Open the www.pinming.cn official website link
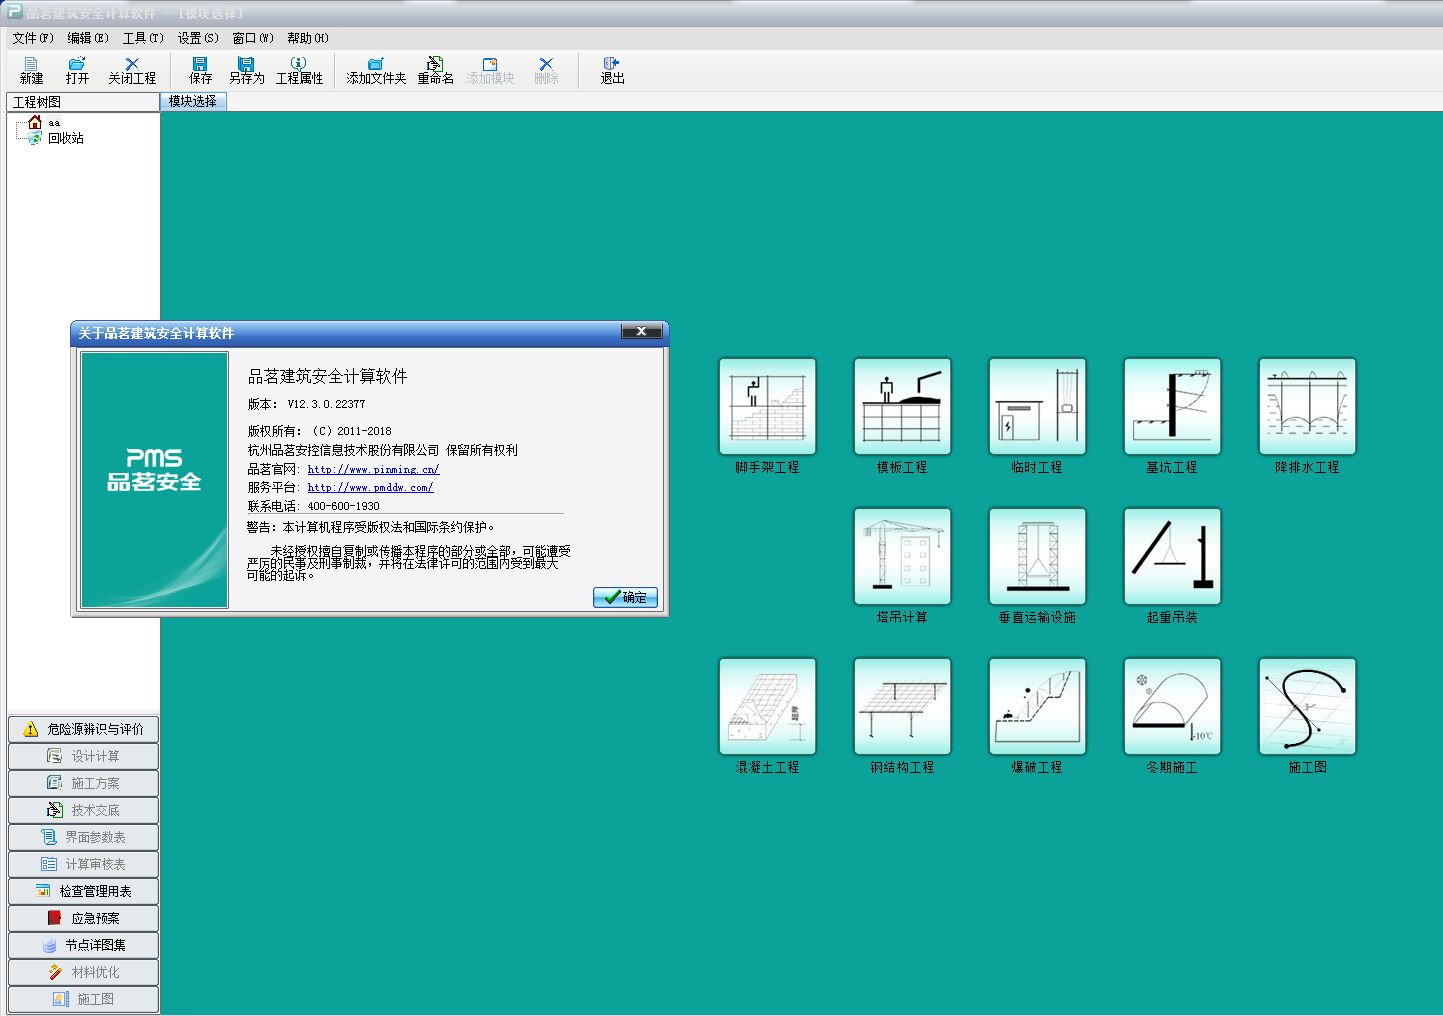The width and height of the screenshot is (1443, 1016). point(373,469)
